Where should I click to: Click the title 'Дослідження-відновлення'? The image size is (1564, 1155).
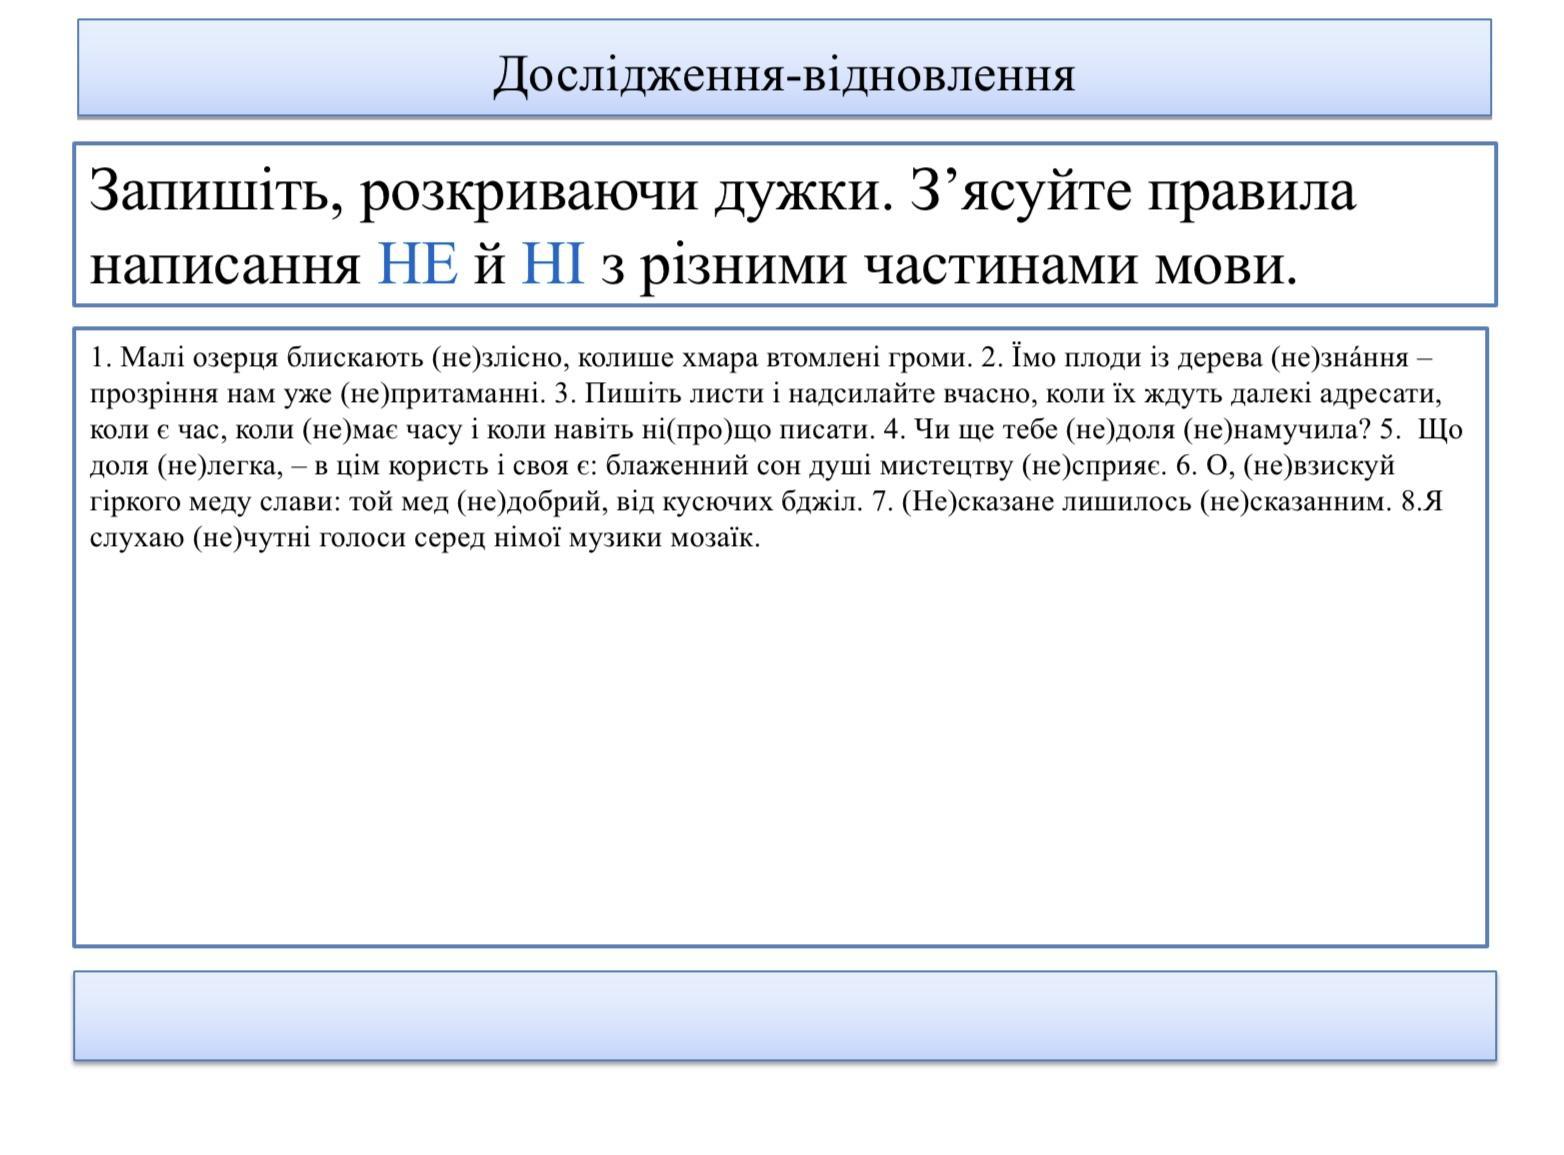coord(784,74)
